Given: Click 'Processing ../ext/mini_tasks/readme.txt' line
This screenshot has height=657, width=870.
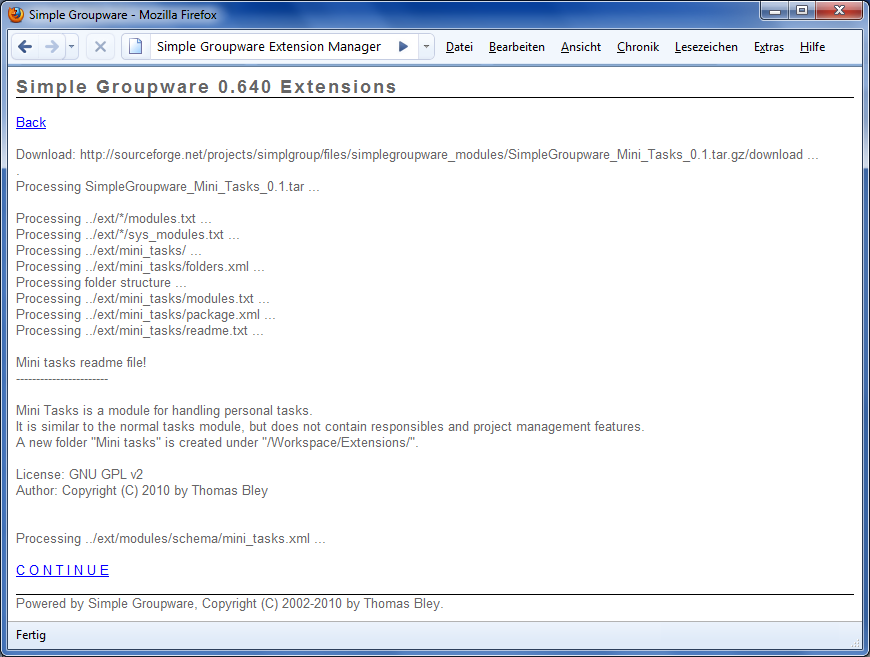Looking at the screenshot, I should pos(140,331).
